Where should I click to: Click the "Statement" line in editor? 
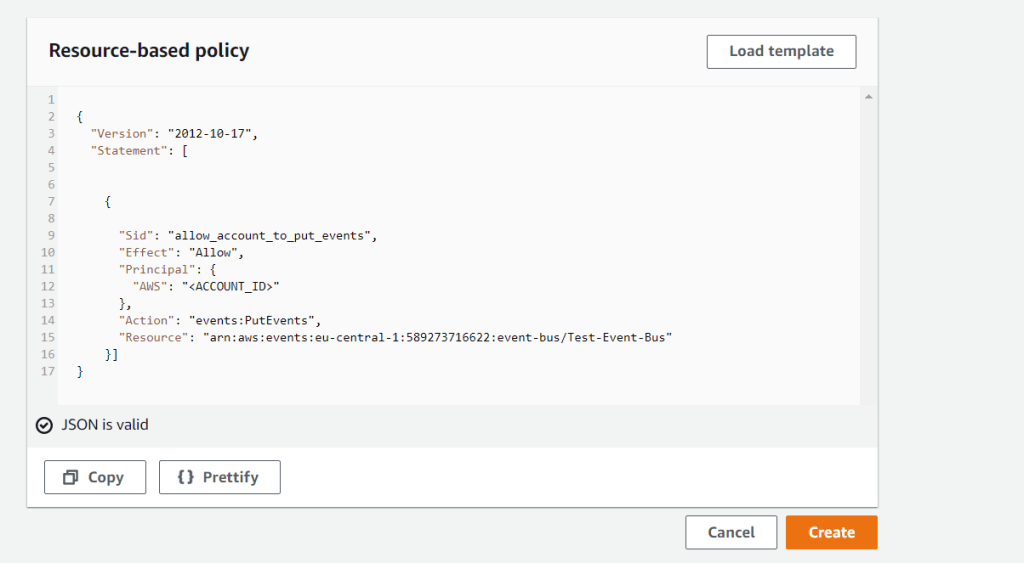coord(140,150)
